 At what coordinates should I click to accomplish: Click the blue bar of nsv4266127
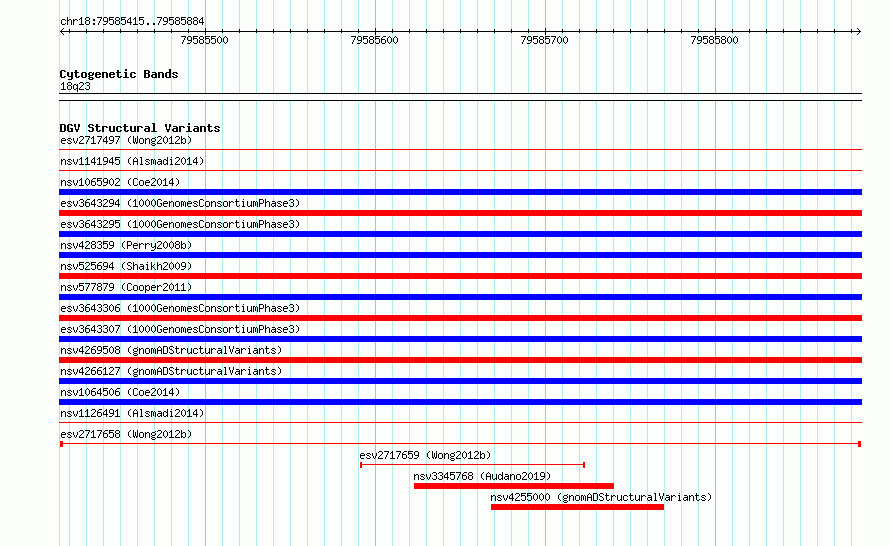460,381
